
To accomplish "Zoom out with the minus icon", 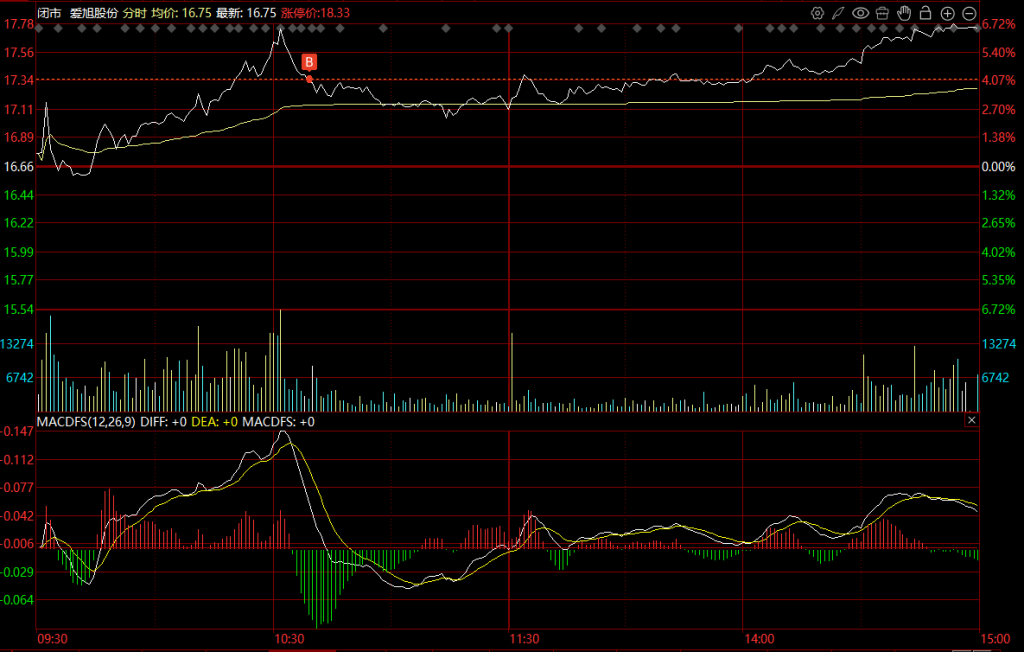I will pyautogui.click(x=969, y=13).
